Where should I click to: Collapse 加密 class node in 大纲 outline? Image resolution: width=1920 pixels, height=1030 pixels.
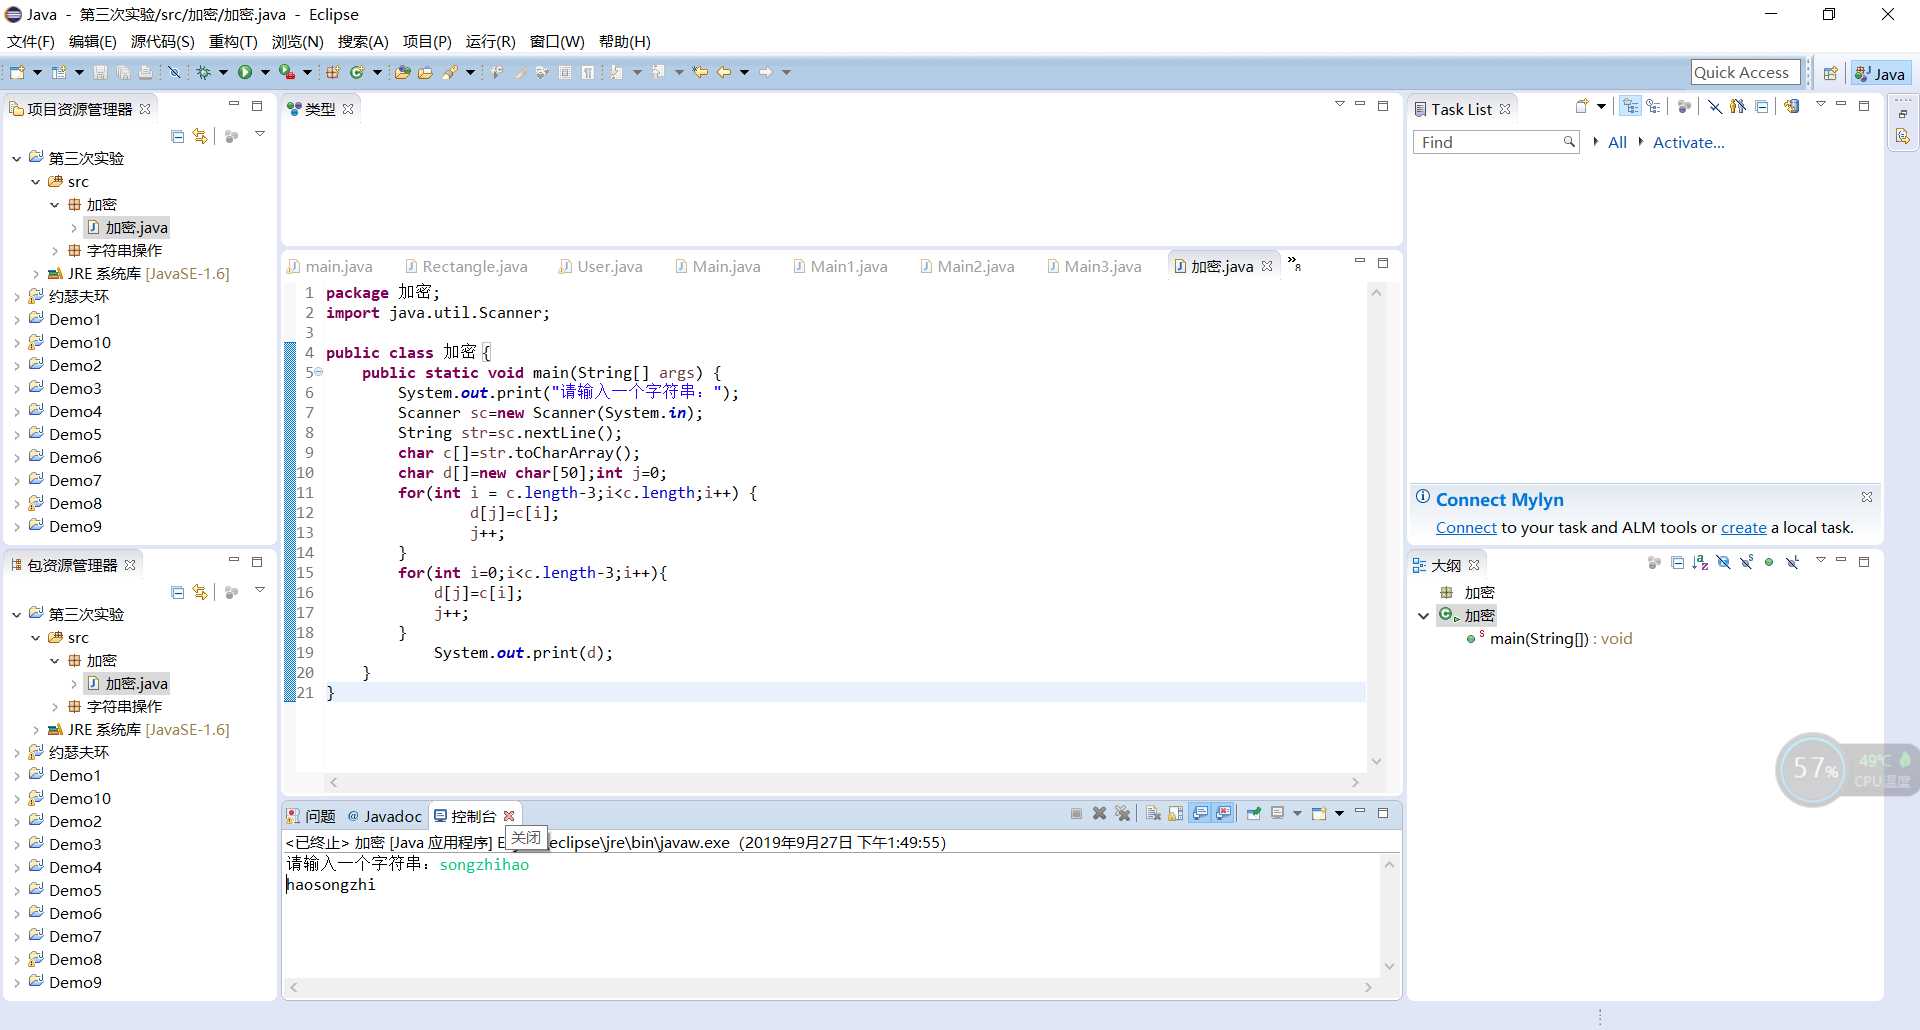1423,616
